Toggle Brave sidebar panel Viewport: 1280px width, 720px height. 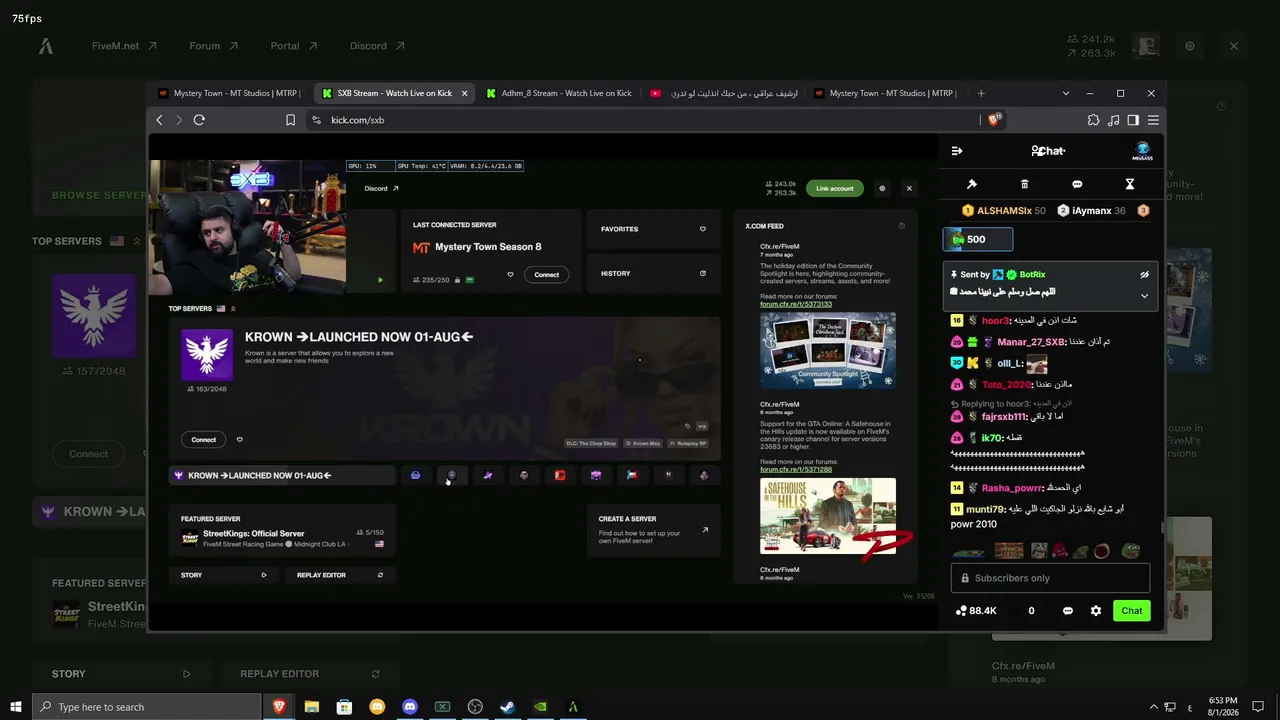[1133, 120]
